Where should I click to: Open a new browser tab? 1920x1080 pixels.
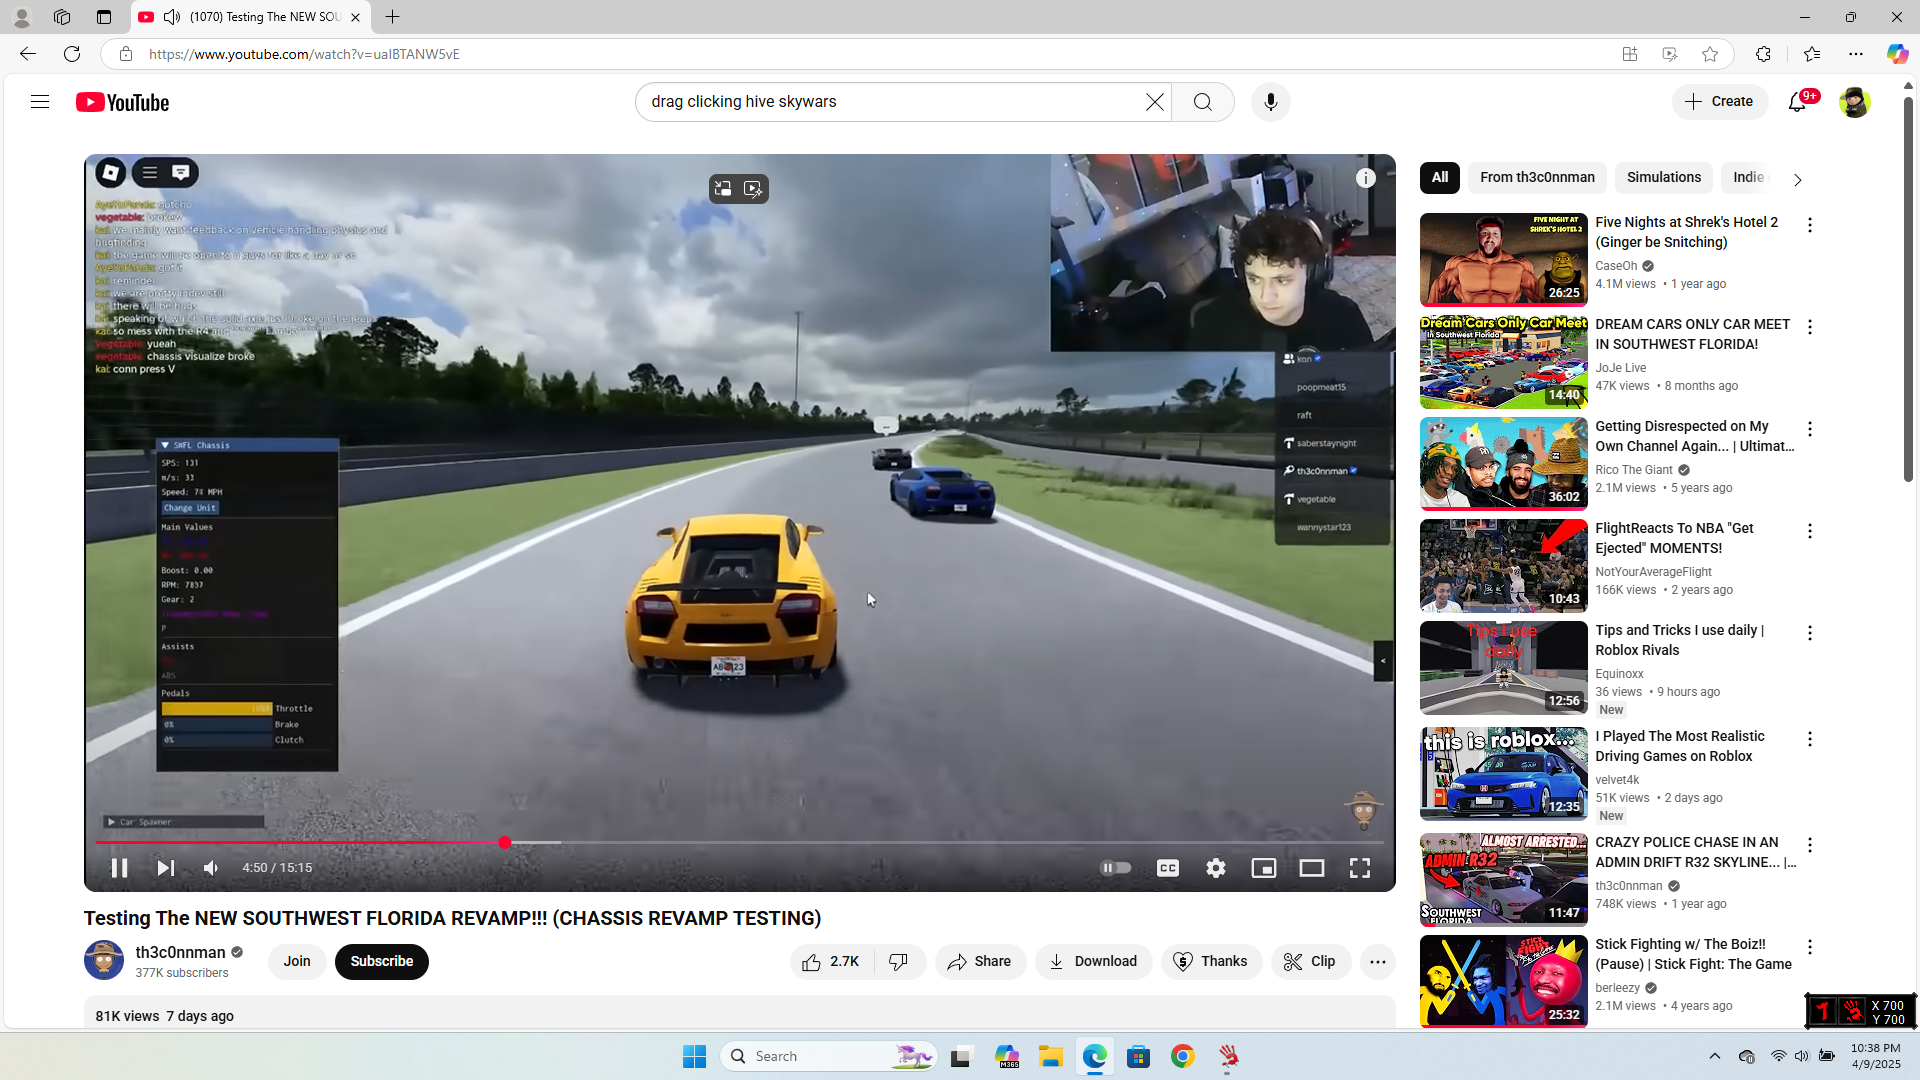[393, 17]
